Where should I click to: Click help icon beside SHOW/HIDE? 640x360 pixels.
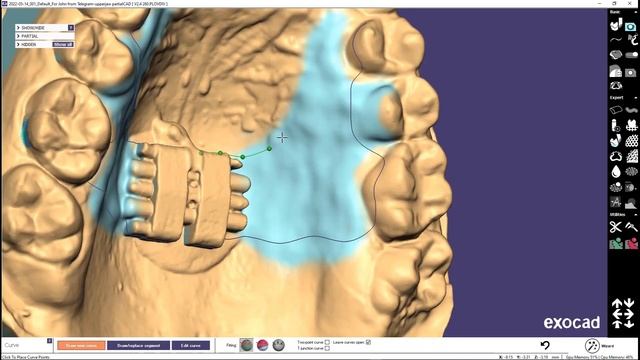click(71, 28)
